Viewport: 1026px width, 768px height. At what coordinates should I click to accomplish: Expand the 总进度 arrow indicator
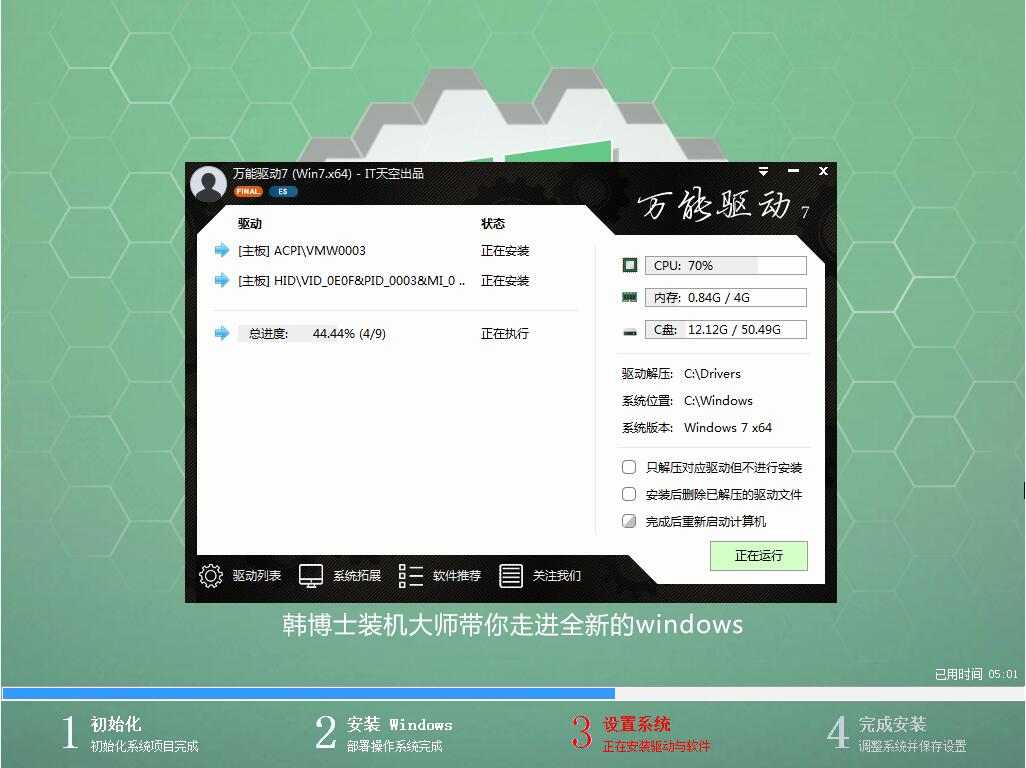tap(221, 333)
